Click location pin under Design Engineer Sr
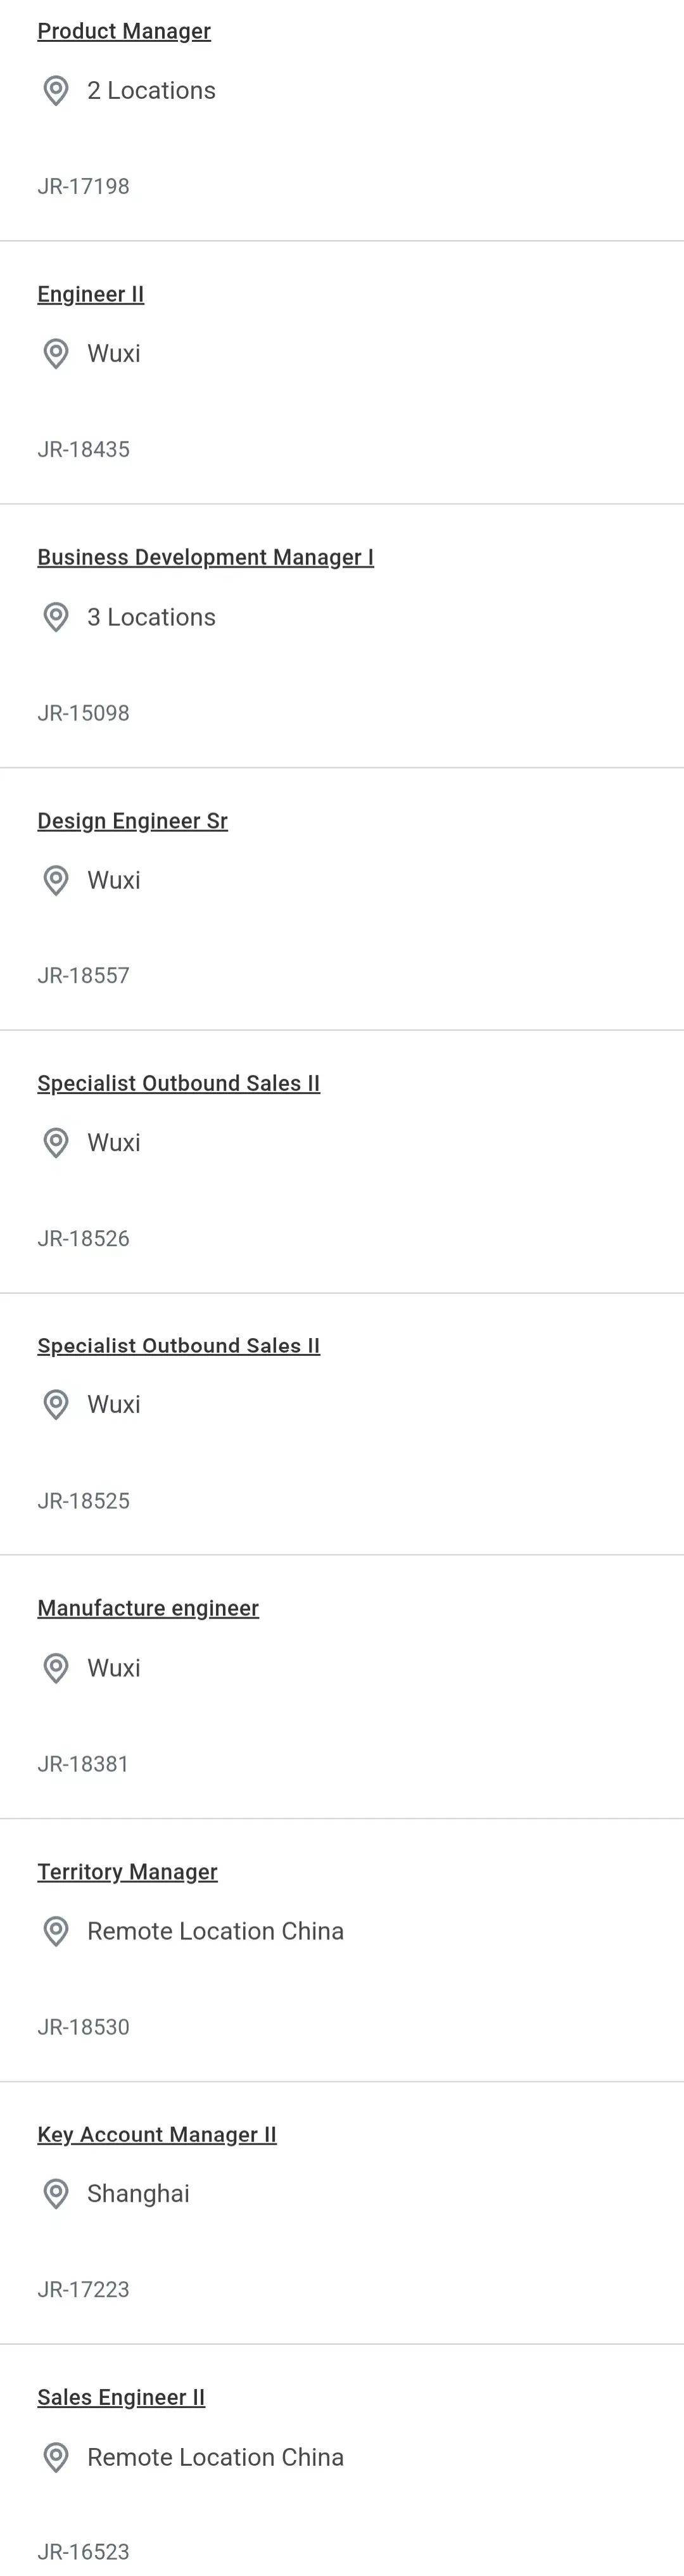Image resolution: width=684 pixels, height=2576 pixels. coord(56,880)
